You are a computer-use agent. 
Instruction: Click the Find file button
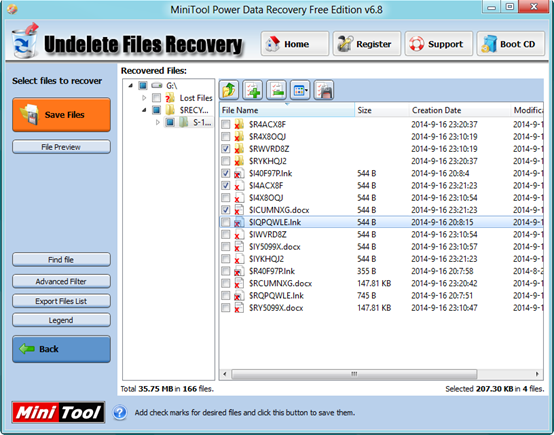(x=61, y=260)
